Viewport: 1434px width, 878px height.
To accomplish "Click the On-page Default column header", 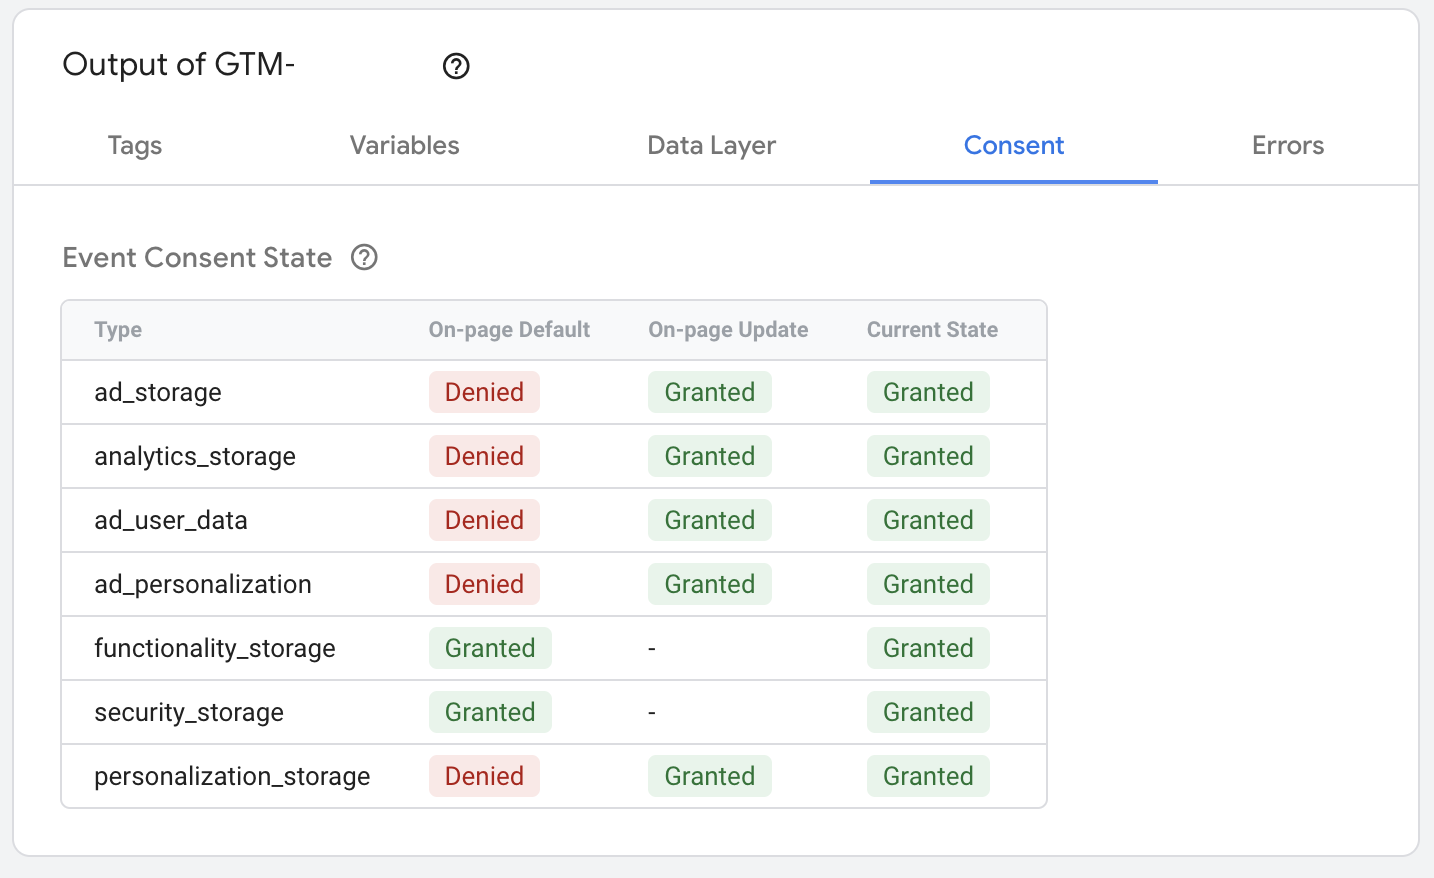I will point(509,330).
